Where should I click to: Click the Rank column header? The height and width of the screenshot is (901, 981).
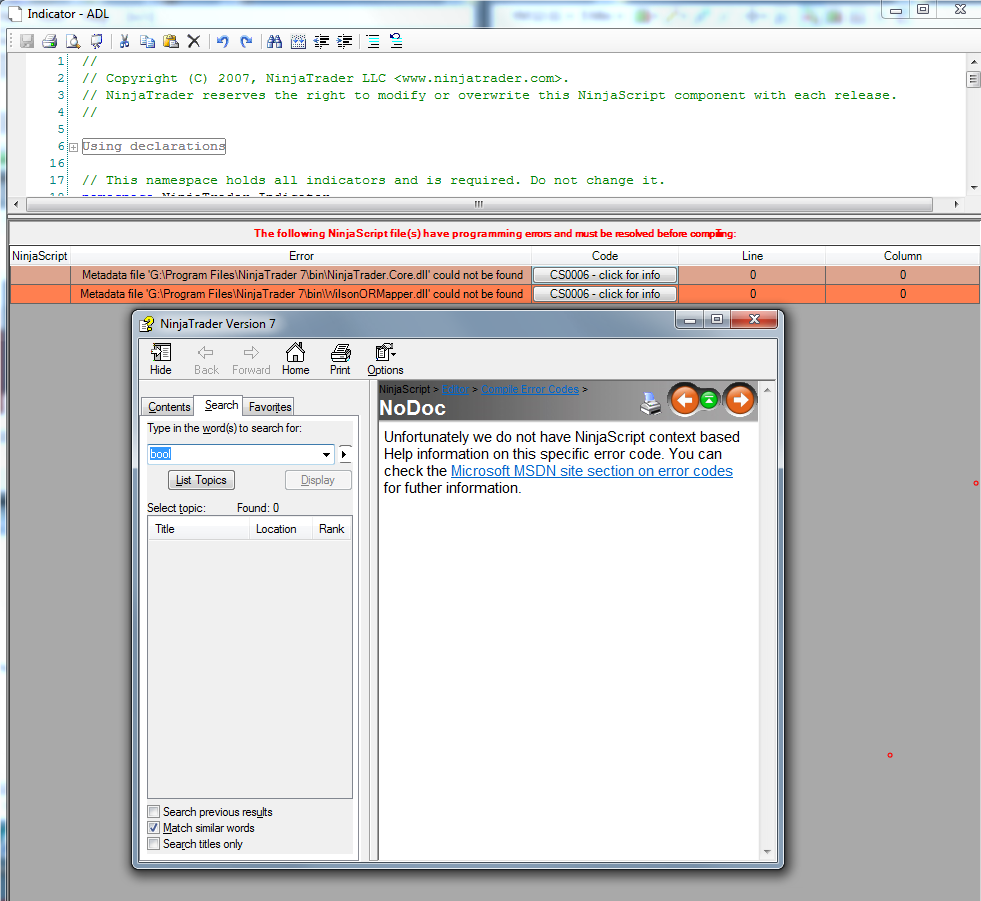click(332, 529)
